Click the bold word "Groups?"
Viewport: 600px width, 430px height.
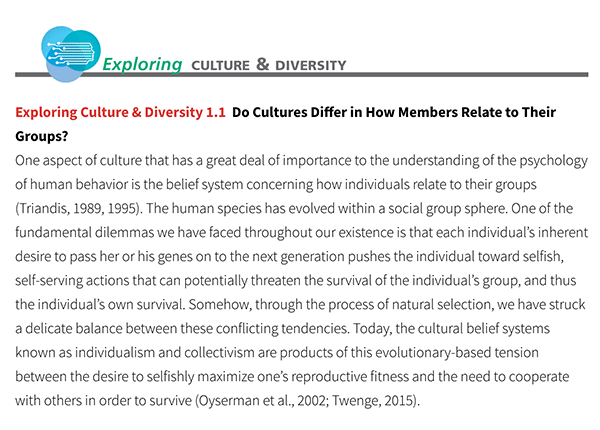[42, 136]
